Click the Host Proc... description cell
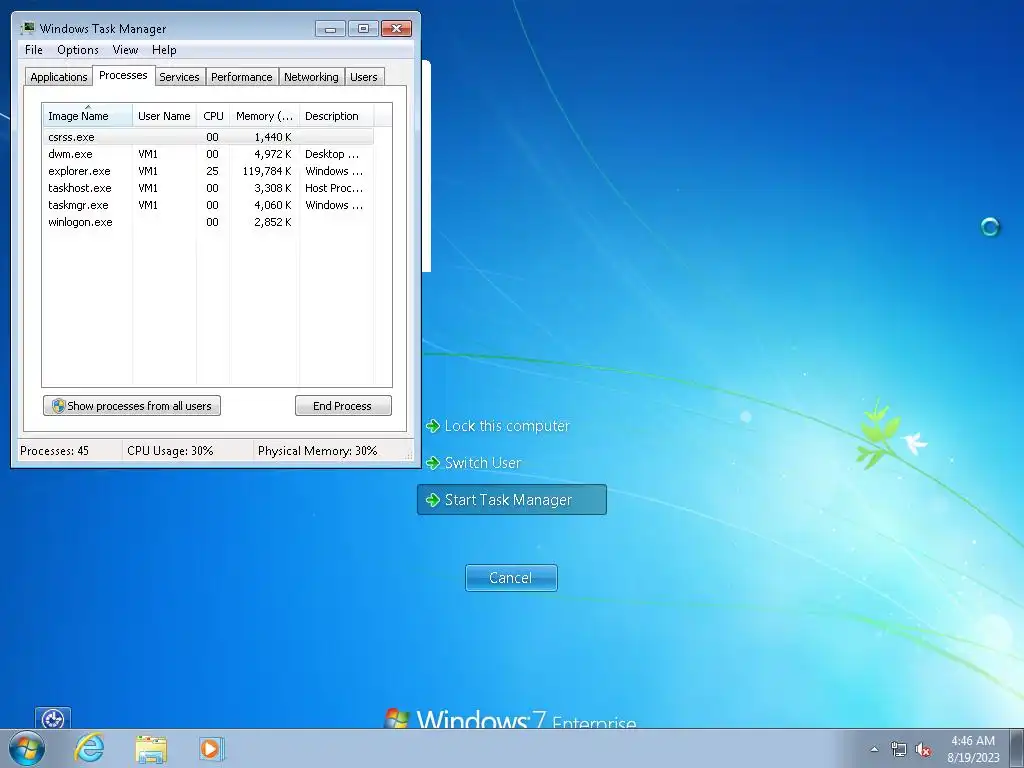 tap(334, 188)
